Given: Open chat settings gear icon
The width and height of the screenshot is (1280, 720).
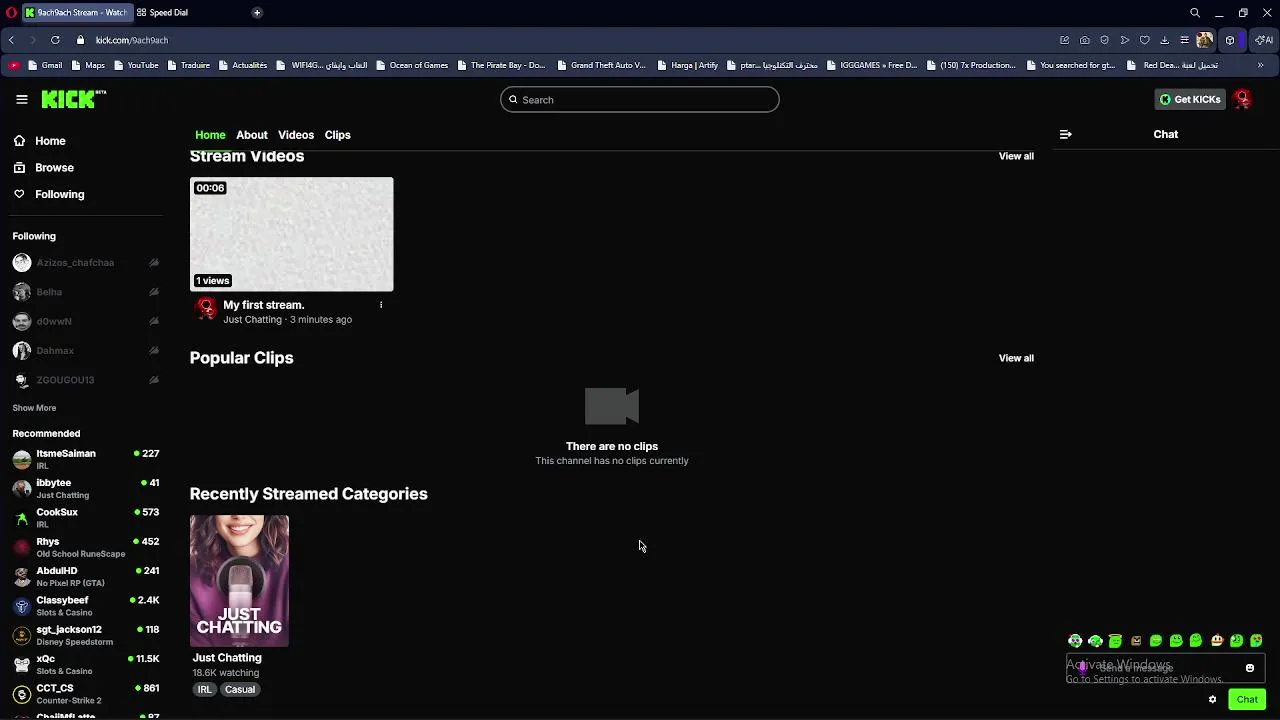Looking at the screenshot, I should pos(1212,699).
